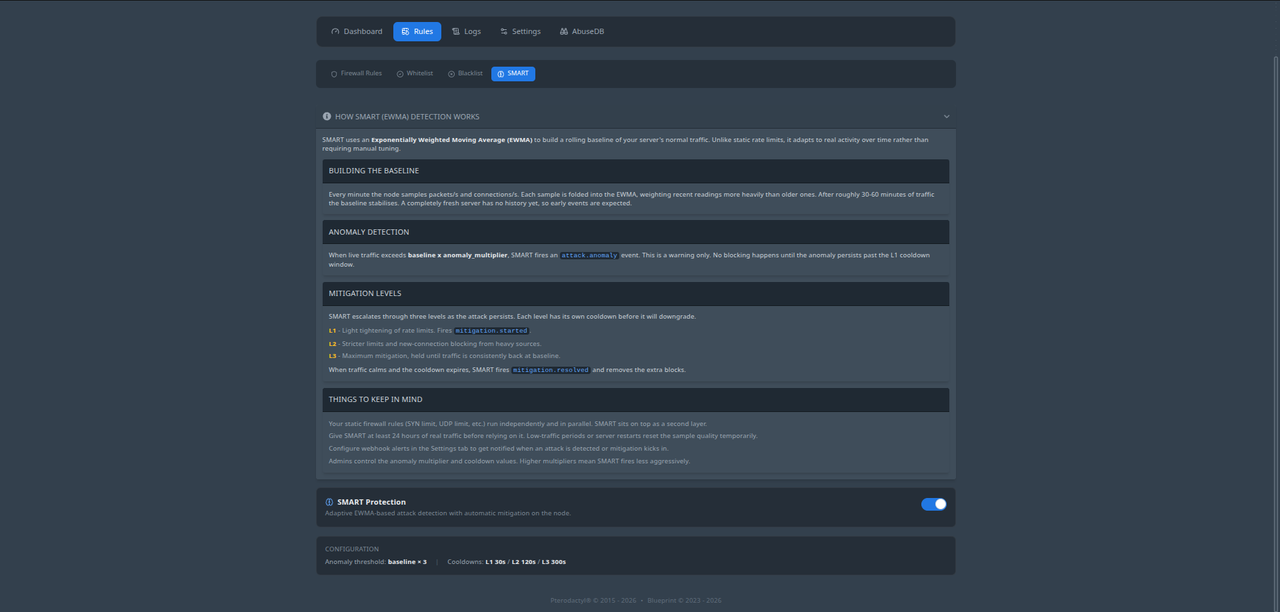The height and width of the screenshot is (612, 1280).
Task: Click the L1 30s cooldown value
Action: click(x=496, y=562)
